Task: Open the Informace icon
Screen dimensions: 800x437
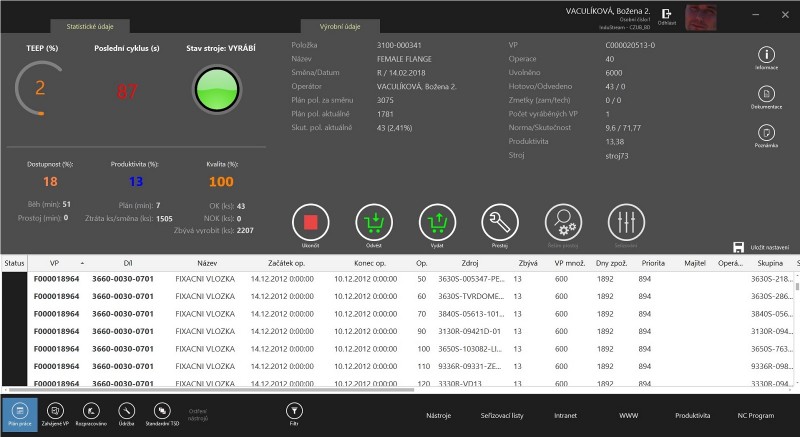Action: click(x=767, y=55)
